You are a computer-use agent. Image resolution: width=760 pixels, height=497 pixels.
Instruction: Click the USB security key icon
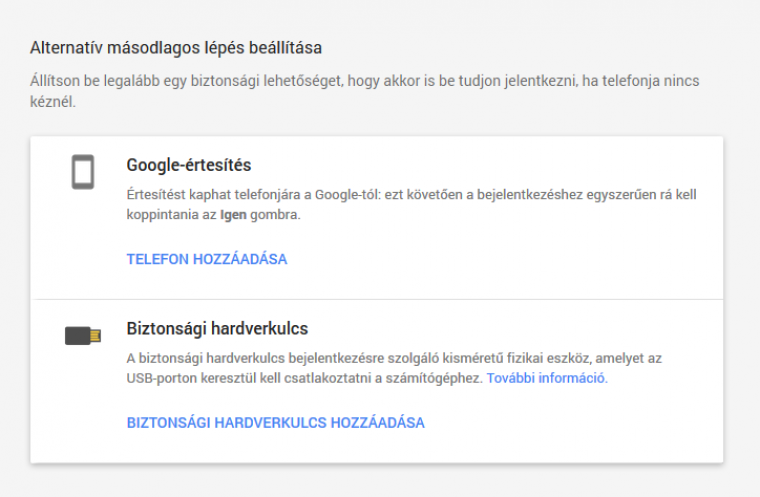[x=83, y=336]
